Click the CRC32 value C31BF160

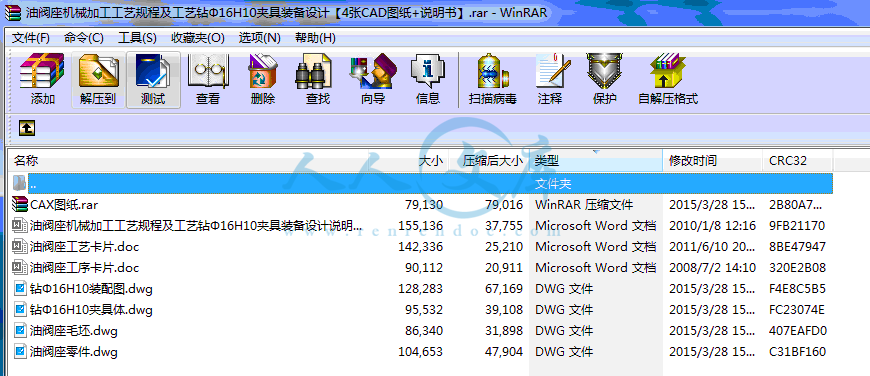[797, 352]
